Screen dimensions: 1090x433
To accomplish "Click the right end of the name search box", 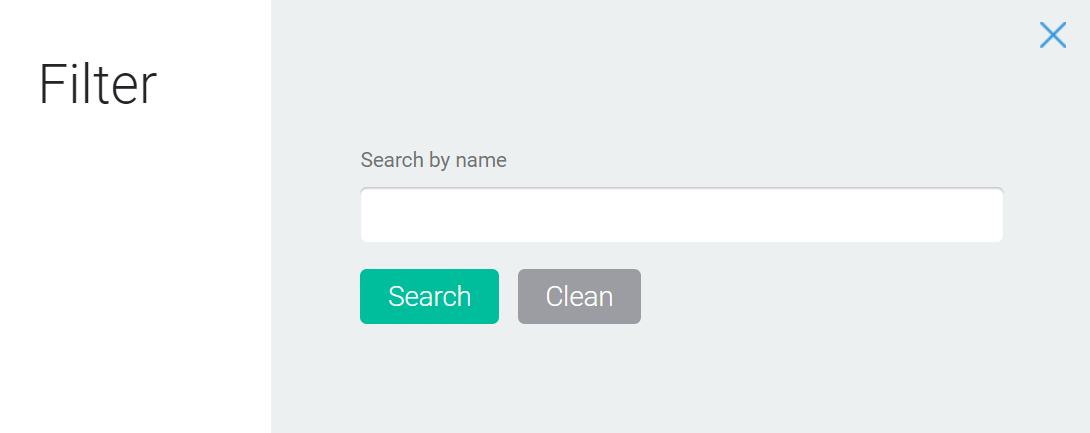I will pyautogui.click(x=987, y=215).
